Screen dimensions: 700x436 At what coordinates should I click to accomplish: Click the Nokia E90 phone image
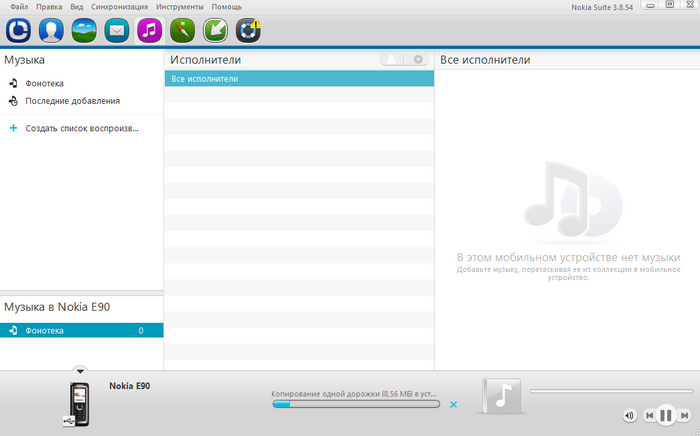pyautogui.click(x=79, y=404)
